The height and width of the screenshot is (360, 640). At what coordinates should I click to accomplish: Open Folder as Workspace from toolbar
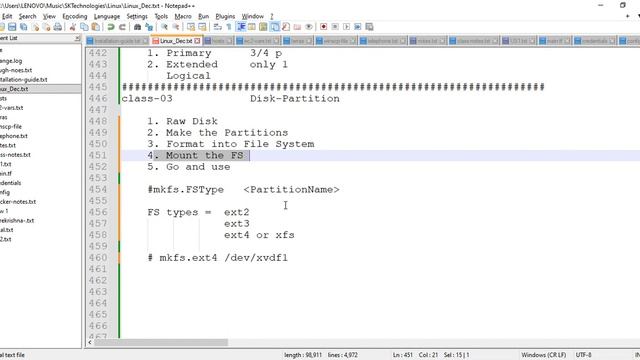pyautogui.click(x=297, y=27)
